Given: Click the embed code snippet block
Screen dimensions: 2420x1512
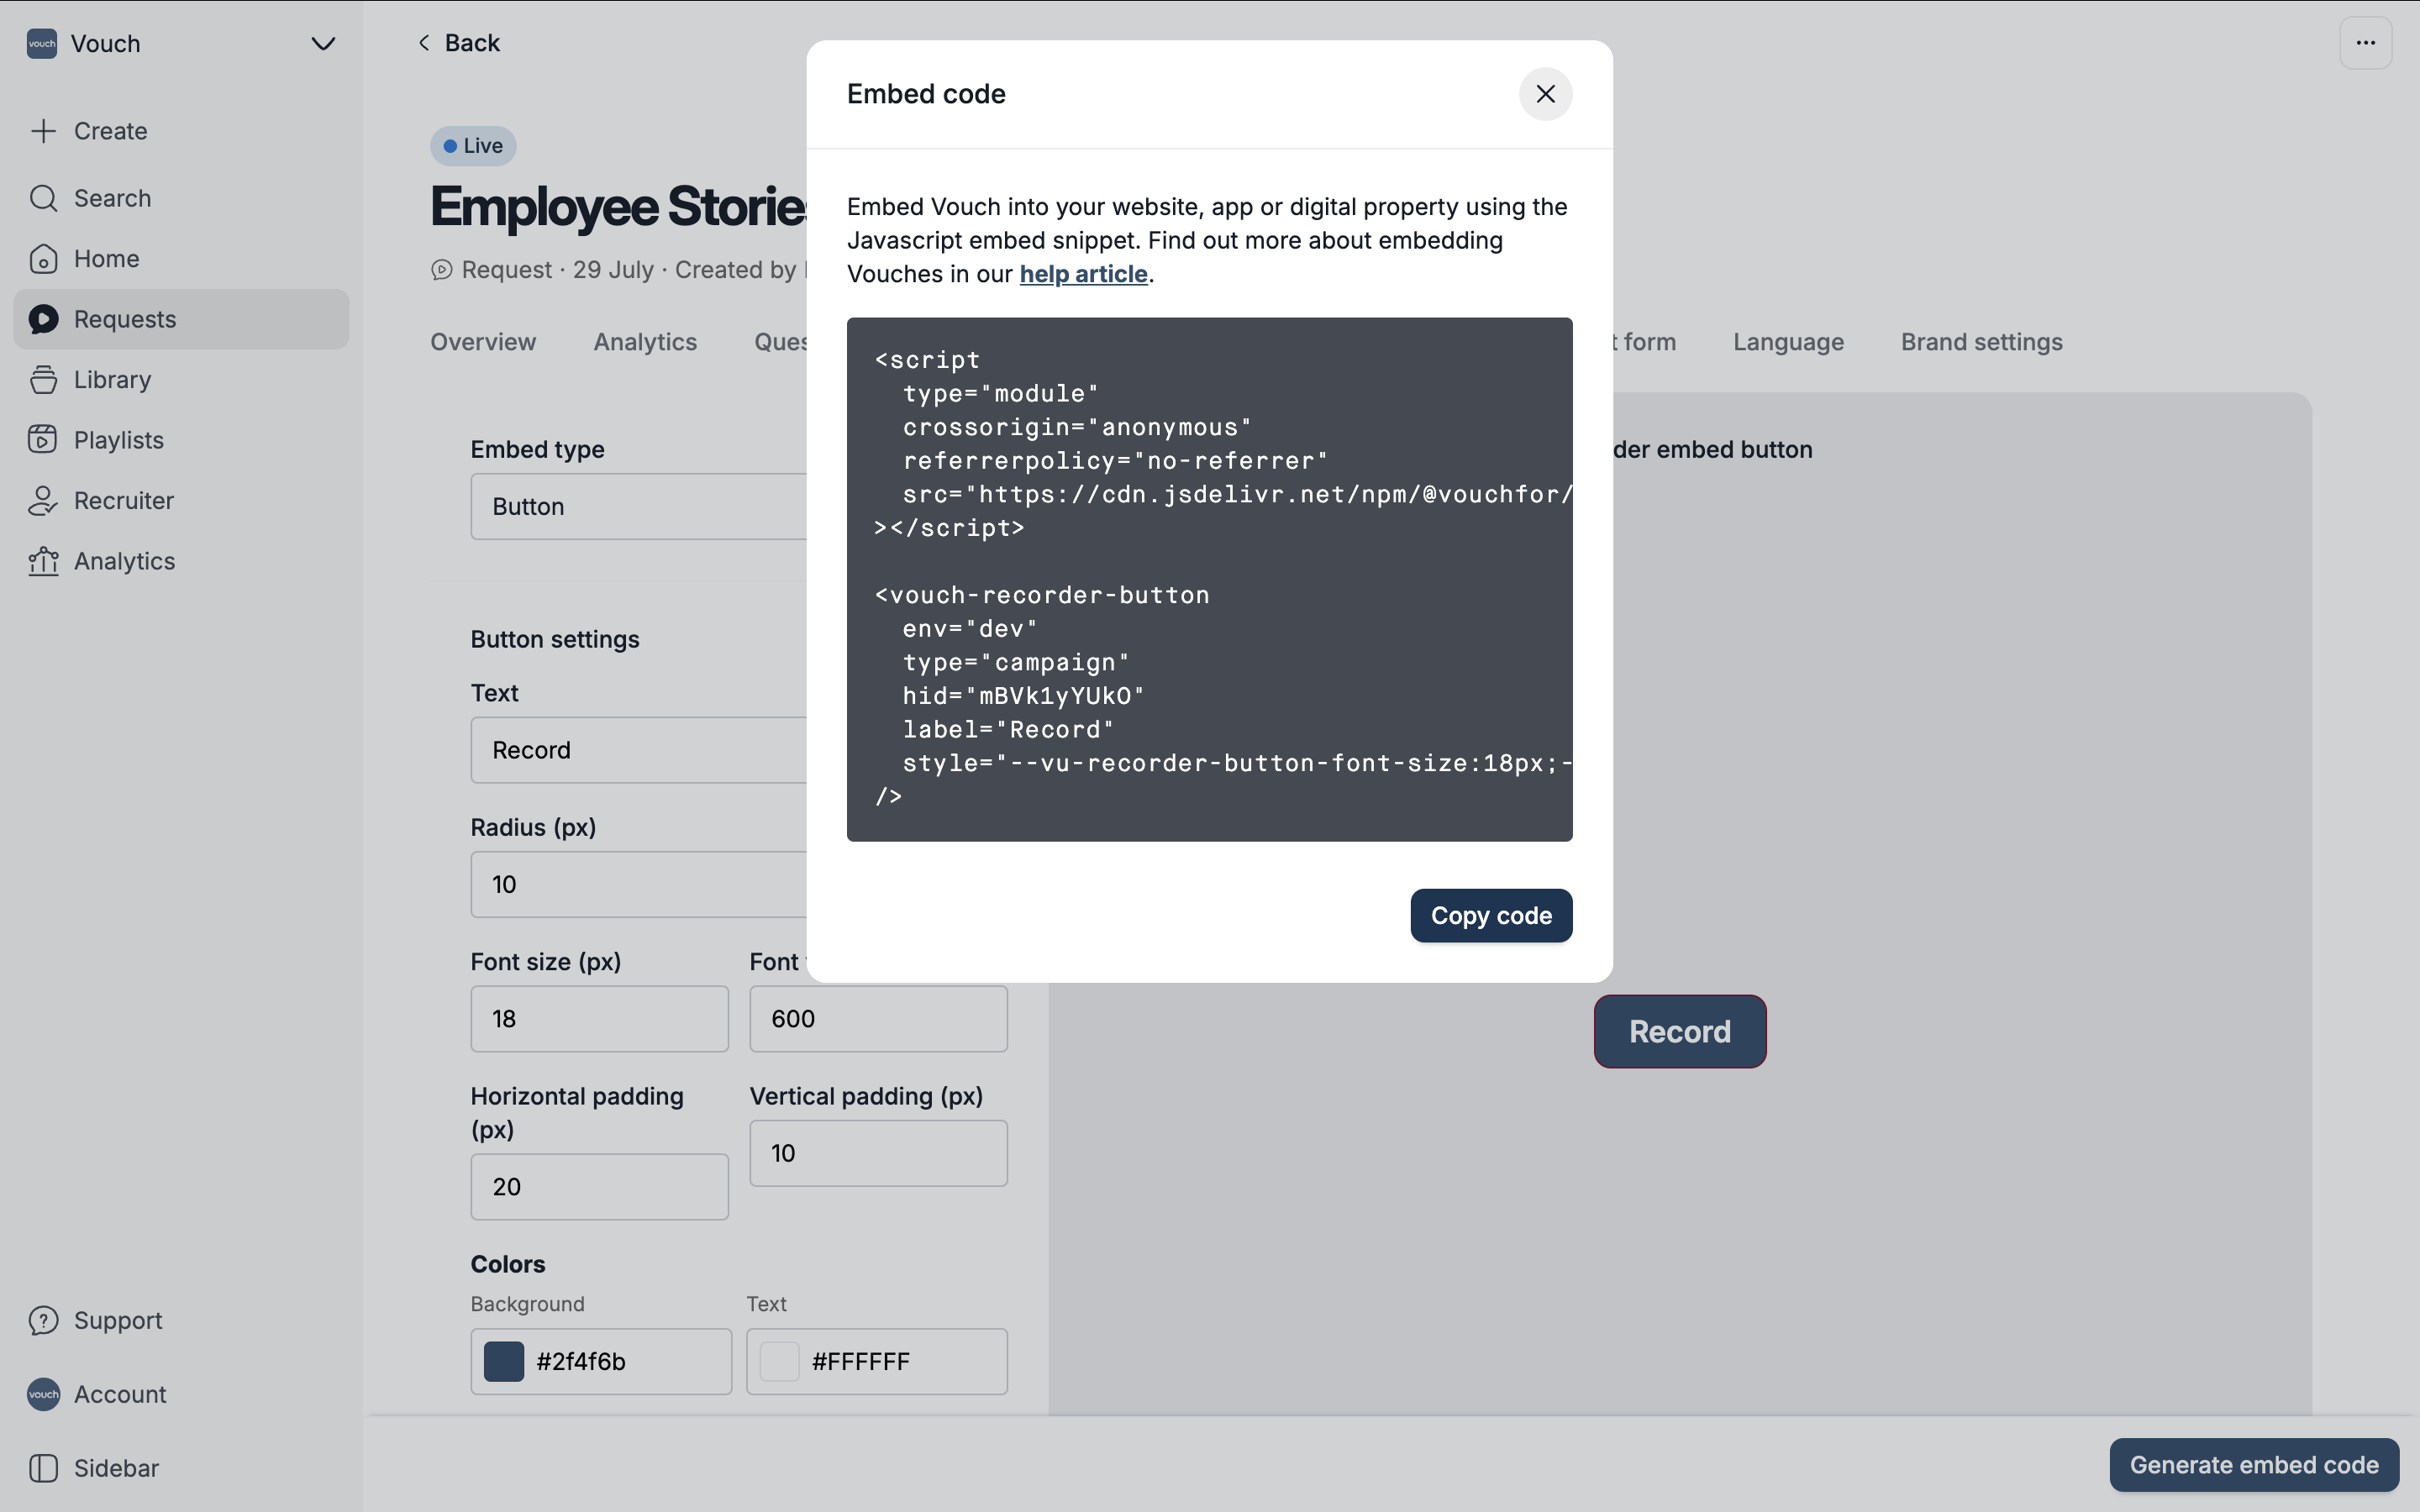Looking at the screenshot, I should [x=1209, y=580].
